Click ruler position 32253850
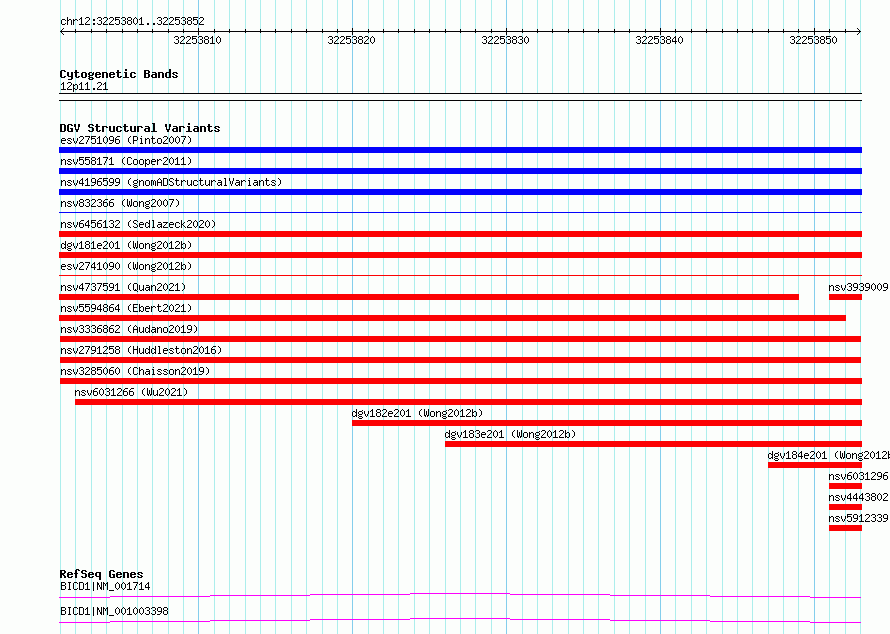Image resolution: width=890 pixels, height=634 pixels. point(813,40)
